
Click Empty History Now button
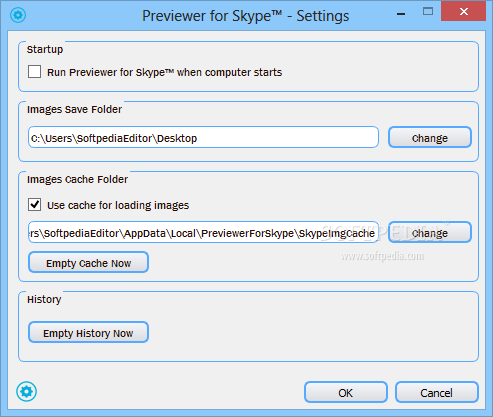[88, 332]
